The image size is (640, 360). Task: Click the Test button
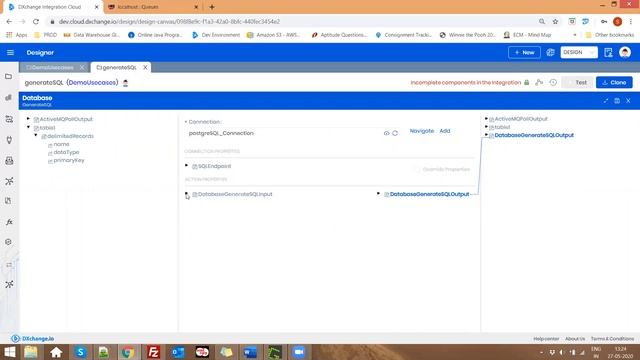(x=577, y=82)
